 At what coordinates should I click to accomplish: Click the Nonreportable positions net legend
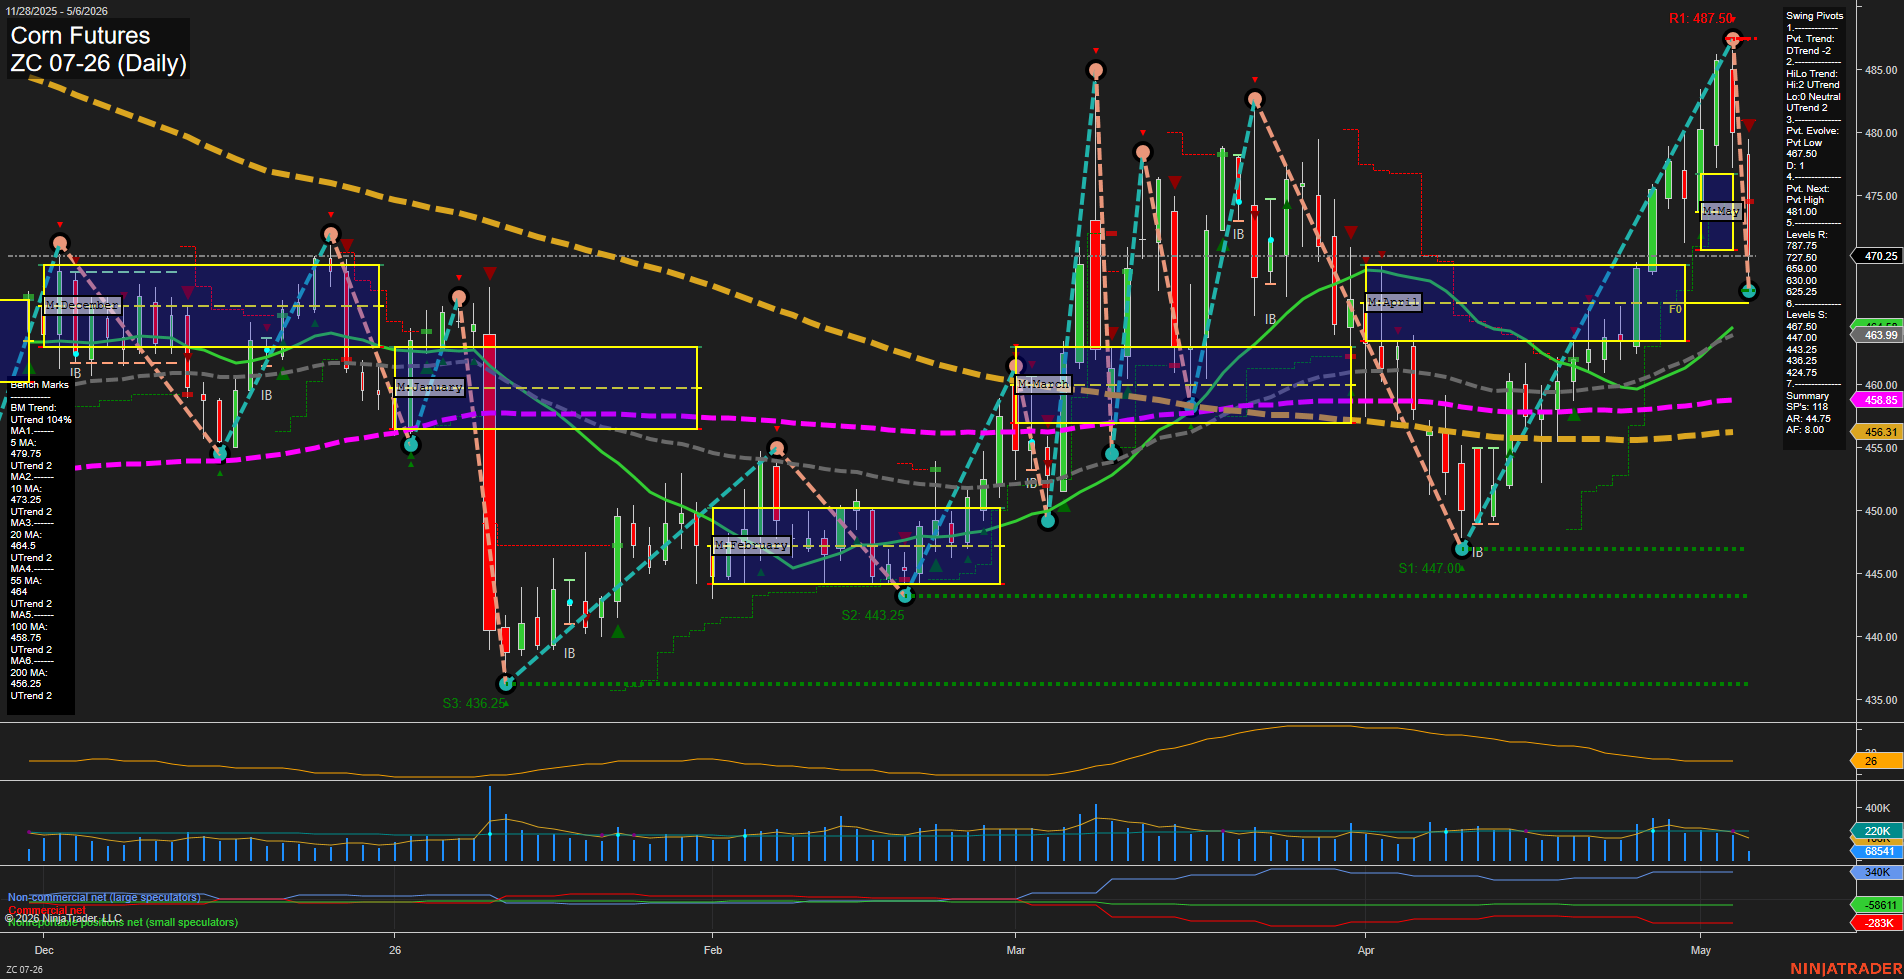tap(123, 922)
